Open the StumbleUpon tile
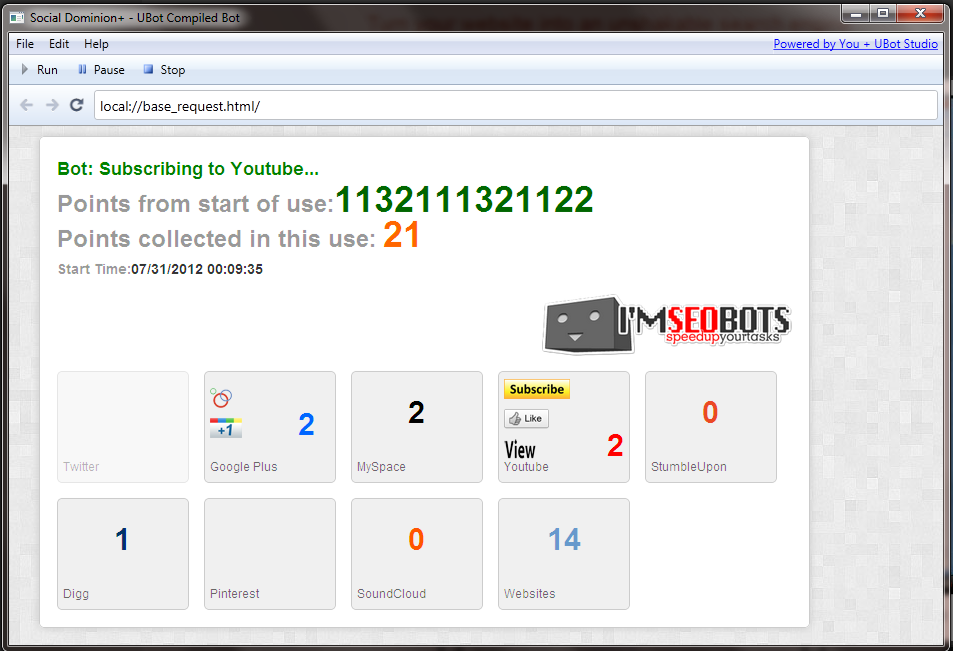 pos(710,427)
